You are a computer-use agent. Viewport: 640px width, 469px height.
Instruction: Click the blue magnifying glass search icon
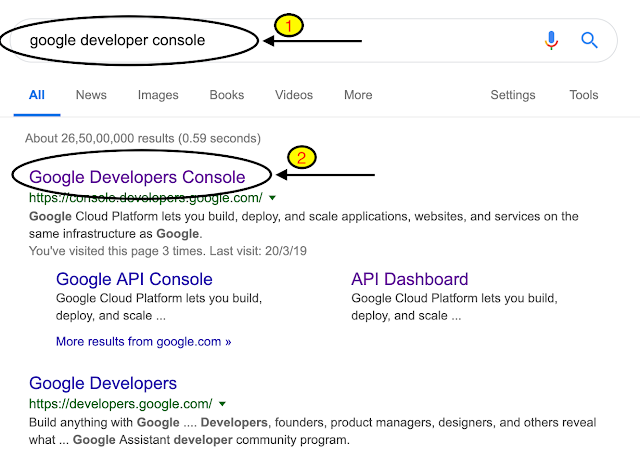[x=589, y=40]
